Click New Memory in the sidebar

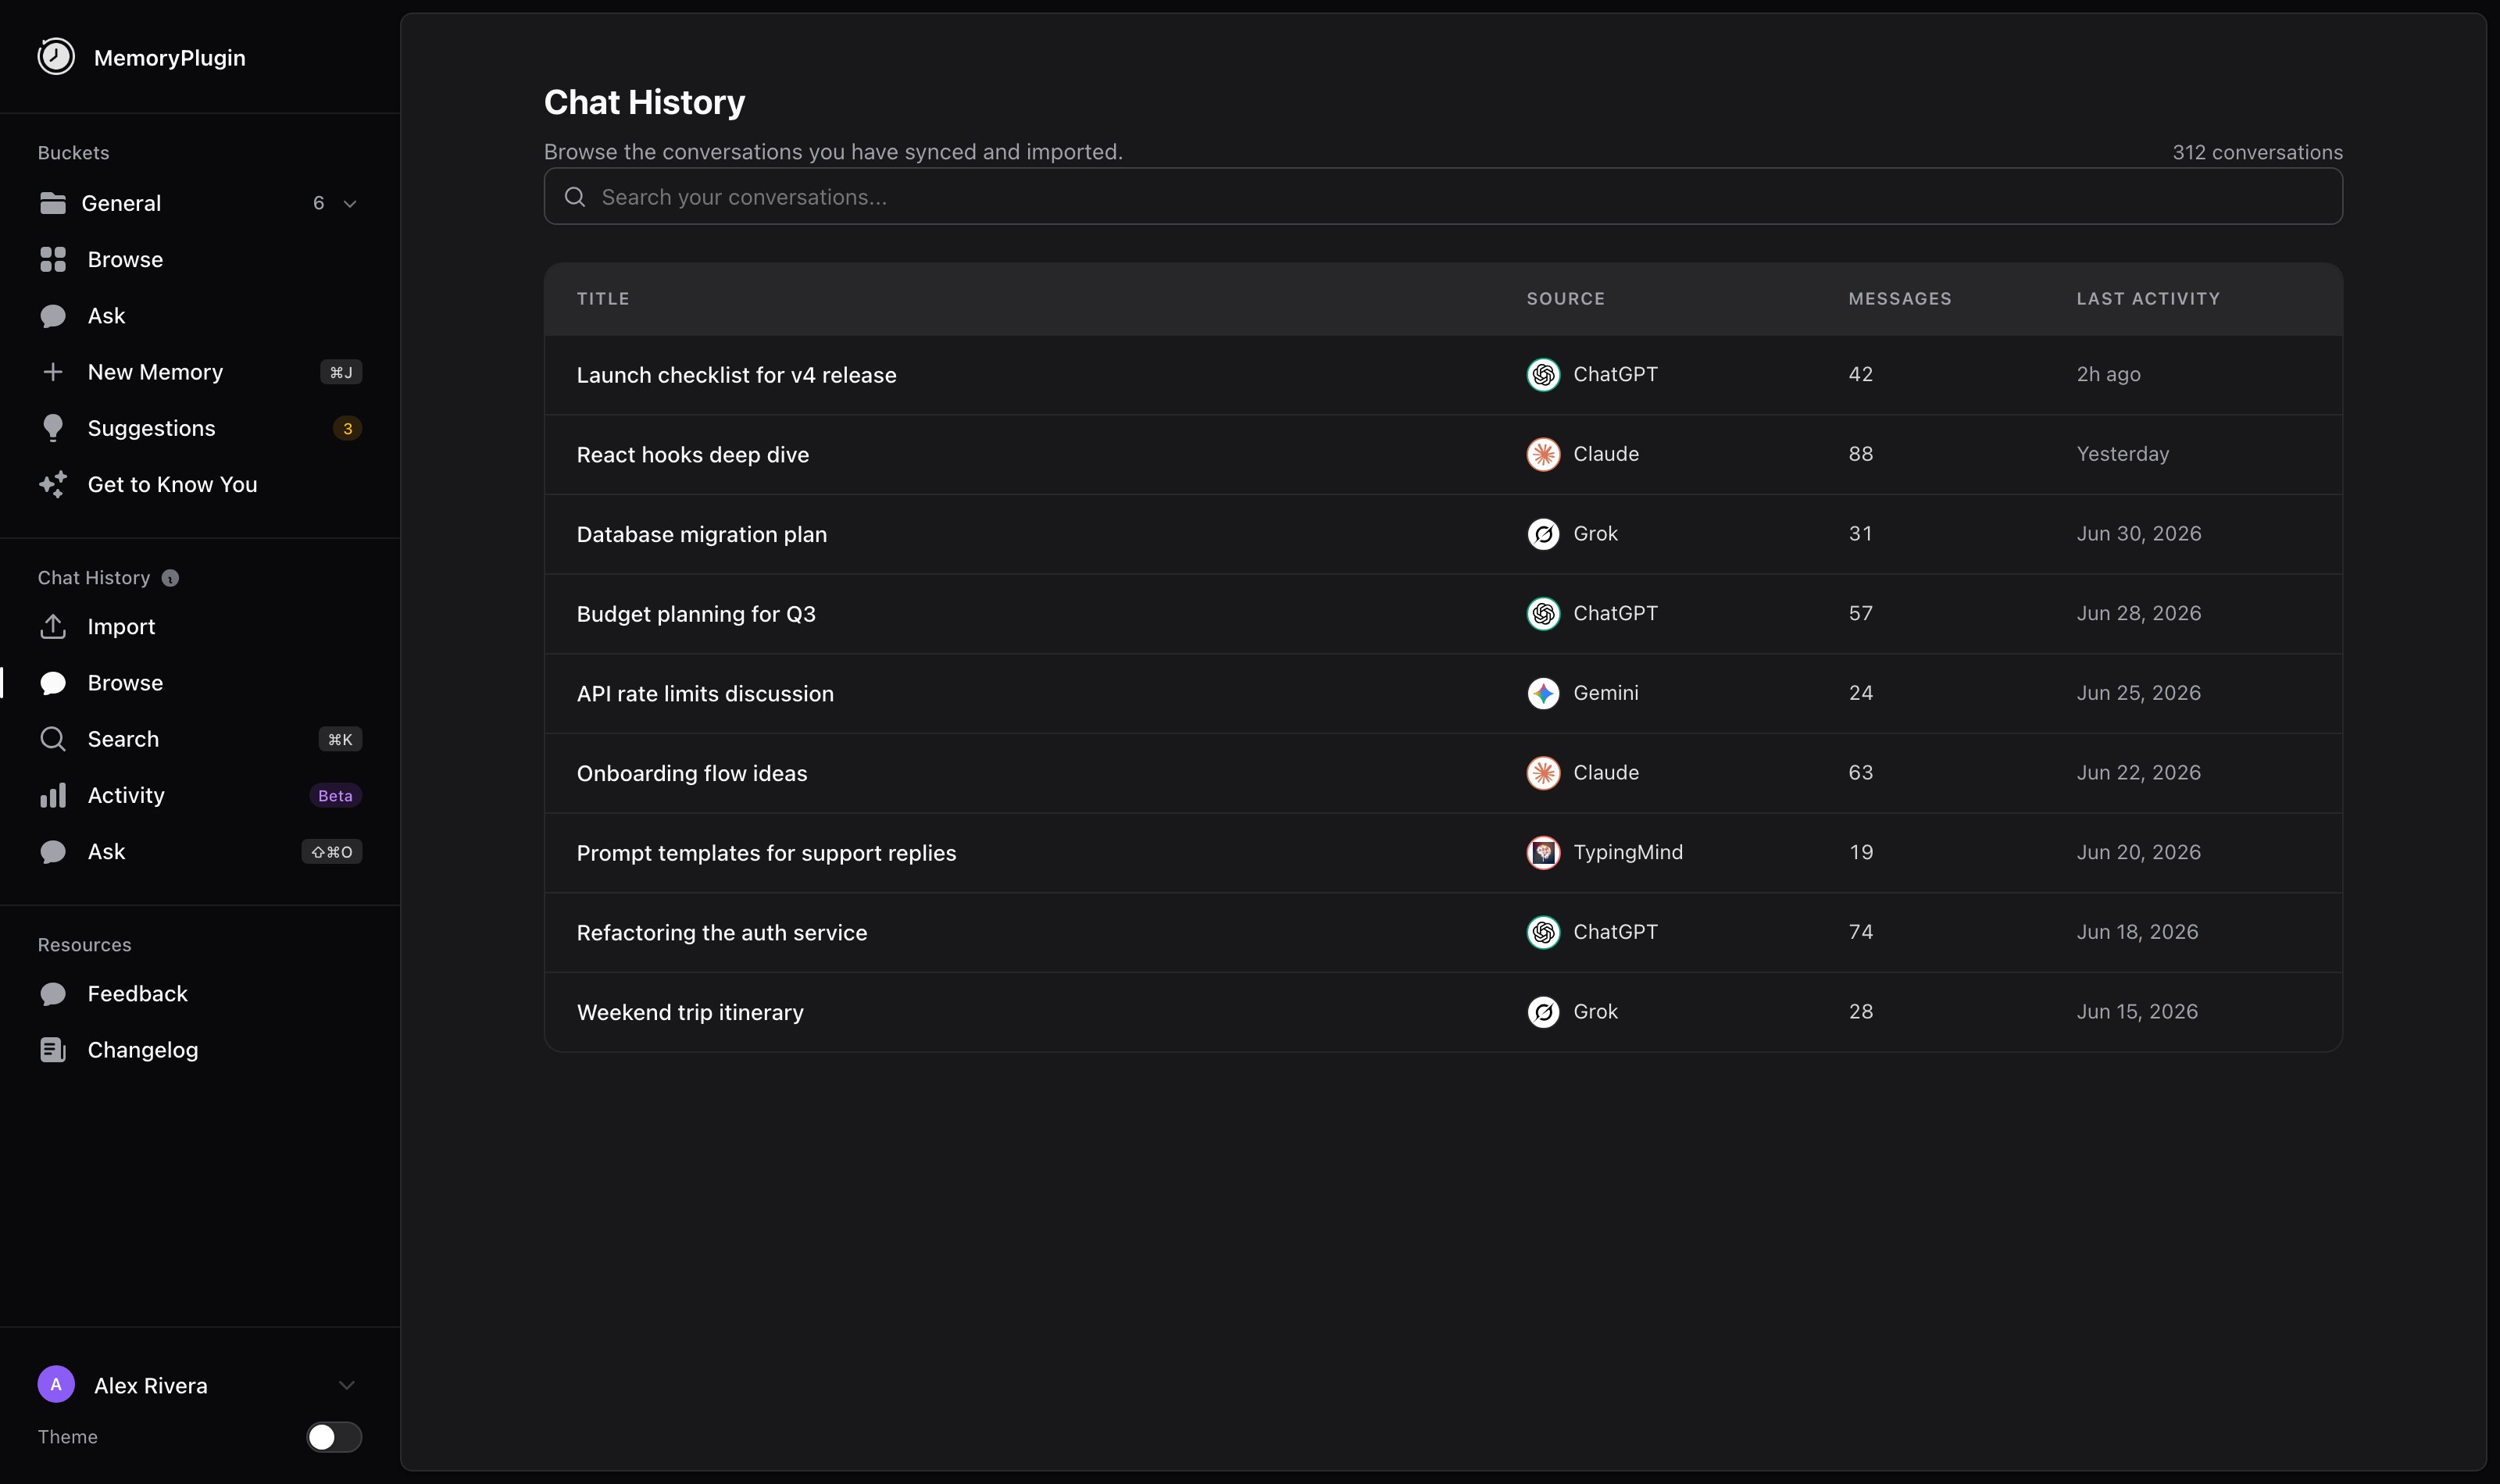(x=200, y=372)
